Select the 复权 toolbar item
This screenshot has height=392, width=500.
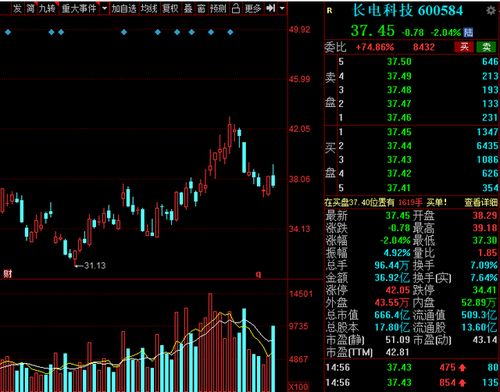[170, 8]
